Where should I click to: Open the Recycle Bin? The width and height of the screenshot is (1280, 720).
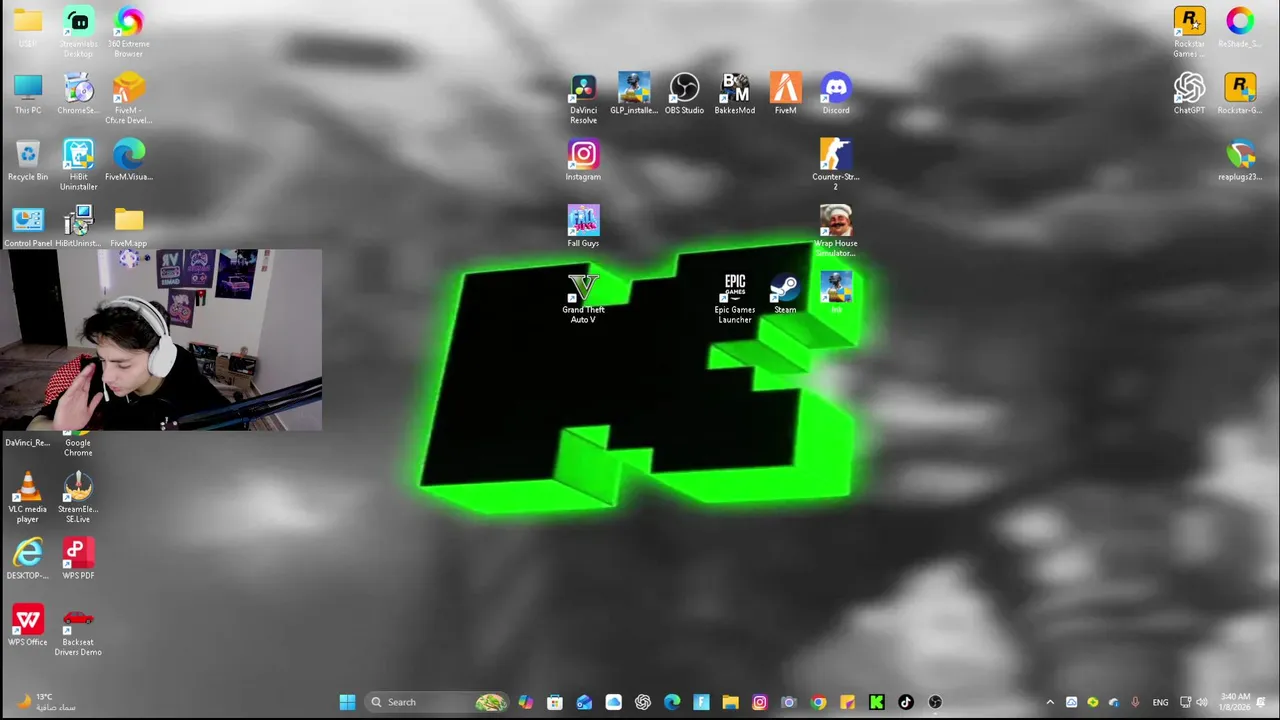28,160
